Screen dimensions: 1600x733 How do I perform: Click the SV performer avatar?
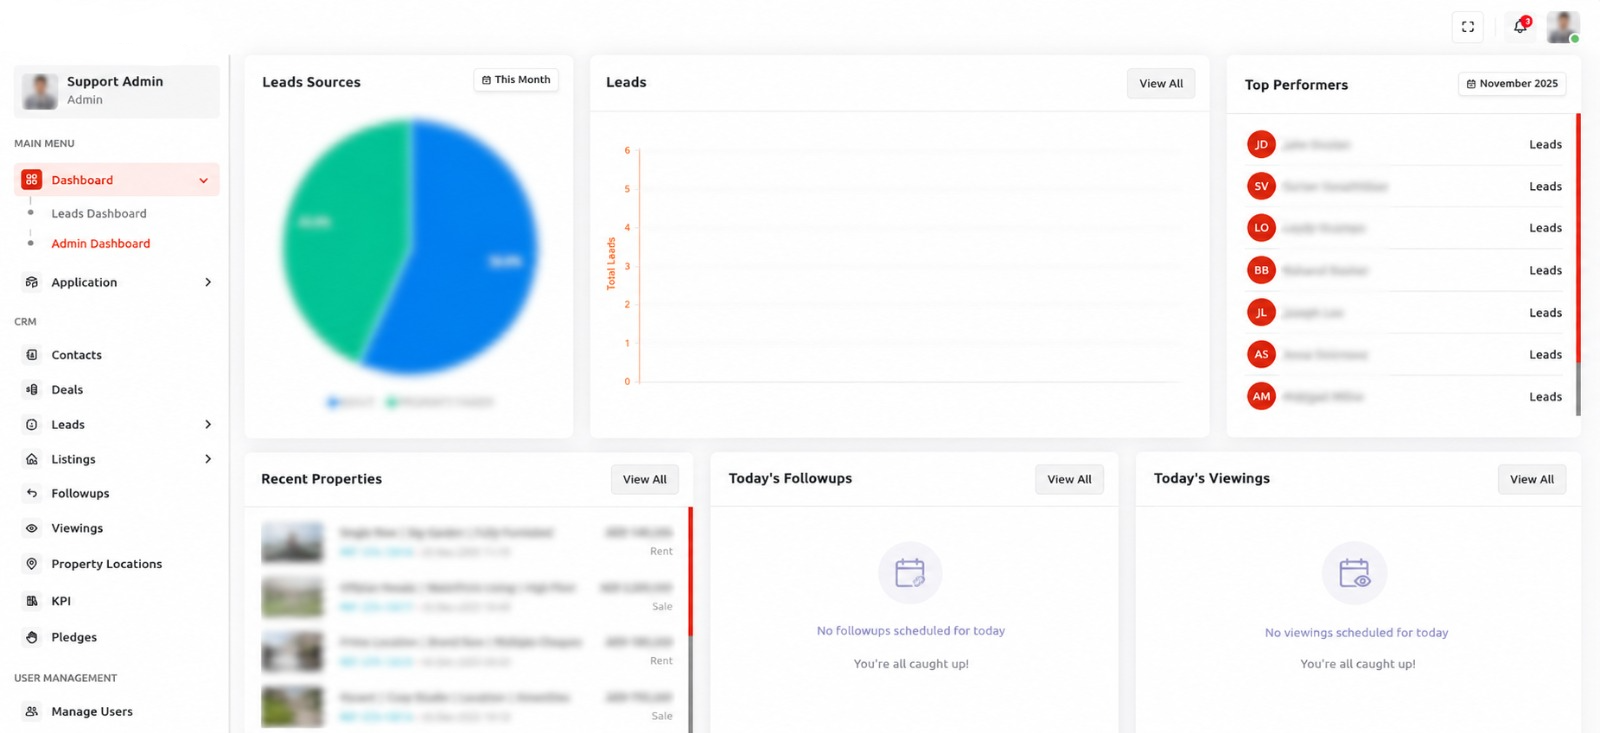[1261, 186]
